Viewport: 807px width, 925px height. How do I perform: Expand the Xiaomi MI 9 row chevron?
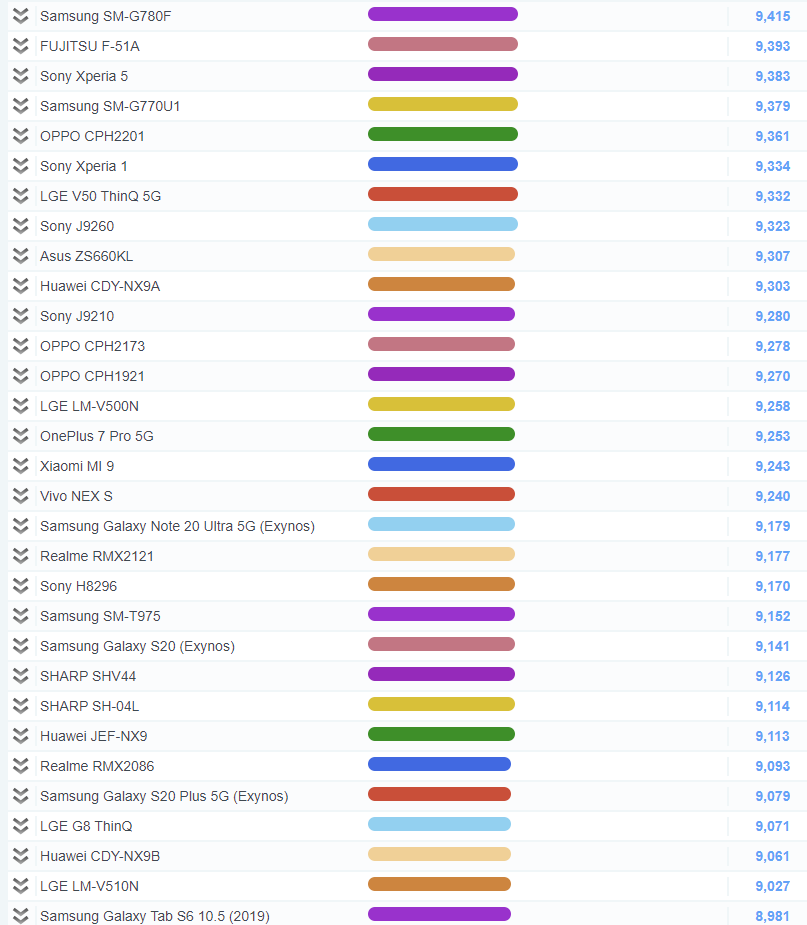[x=21, y=466]
